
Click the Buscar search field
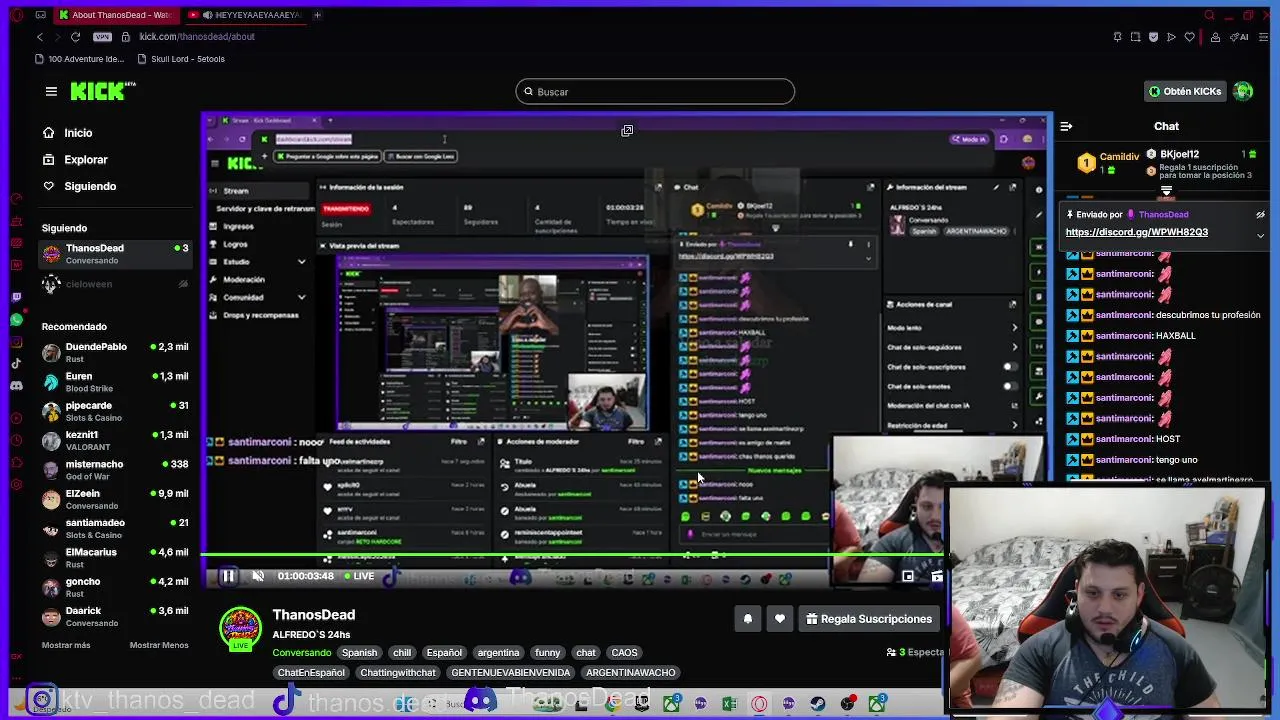655,92
